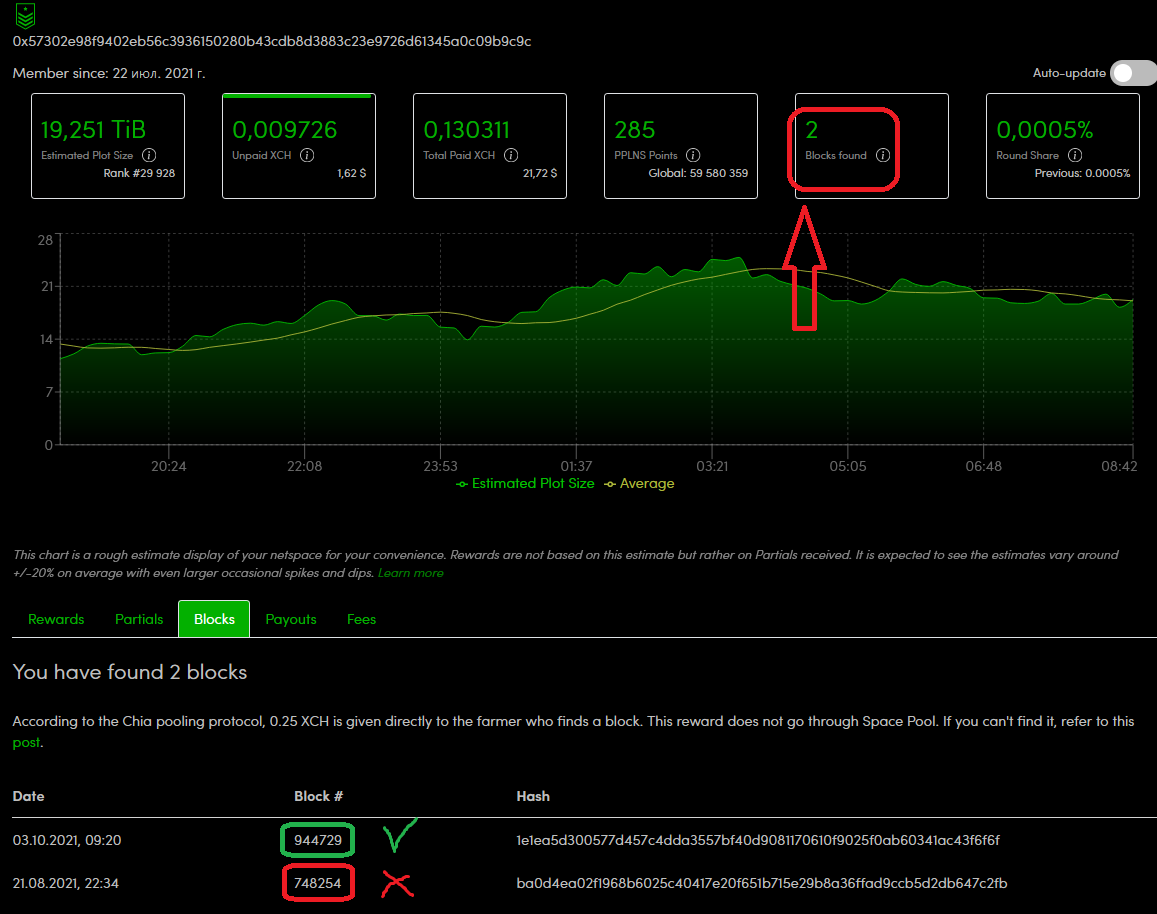Open info icon next to Blocks found
This screenshot has width=1157, height=914.
coord(883,155)
